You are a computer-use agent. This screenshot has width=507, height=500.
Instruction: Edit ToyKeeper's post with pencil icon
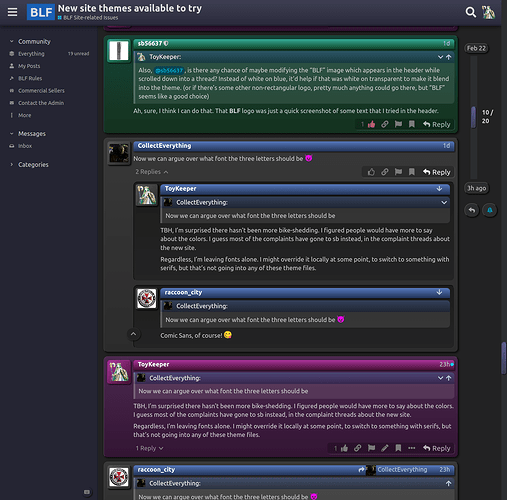pos(385,448)
